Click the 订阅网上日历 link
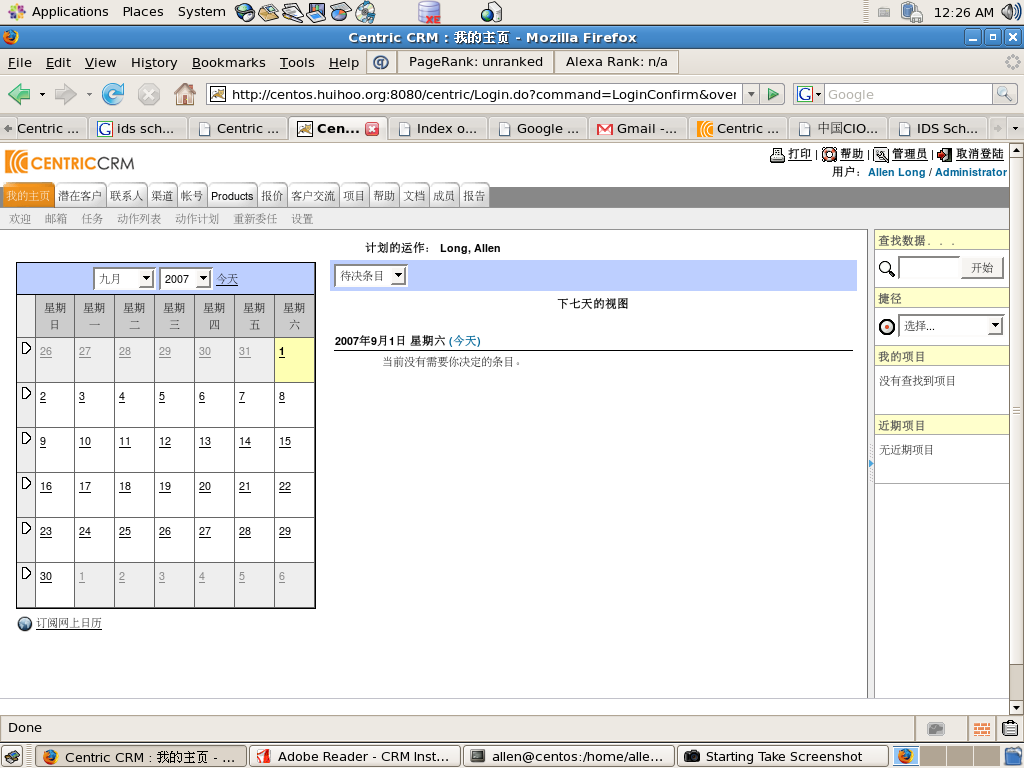The width and height of the screenshot is (1024, 768). [69, 623]
